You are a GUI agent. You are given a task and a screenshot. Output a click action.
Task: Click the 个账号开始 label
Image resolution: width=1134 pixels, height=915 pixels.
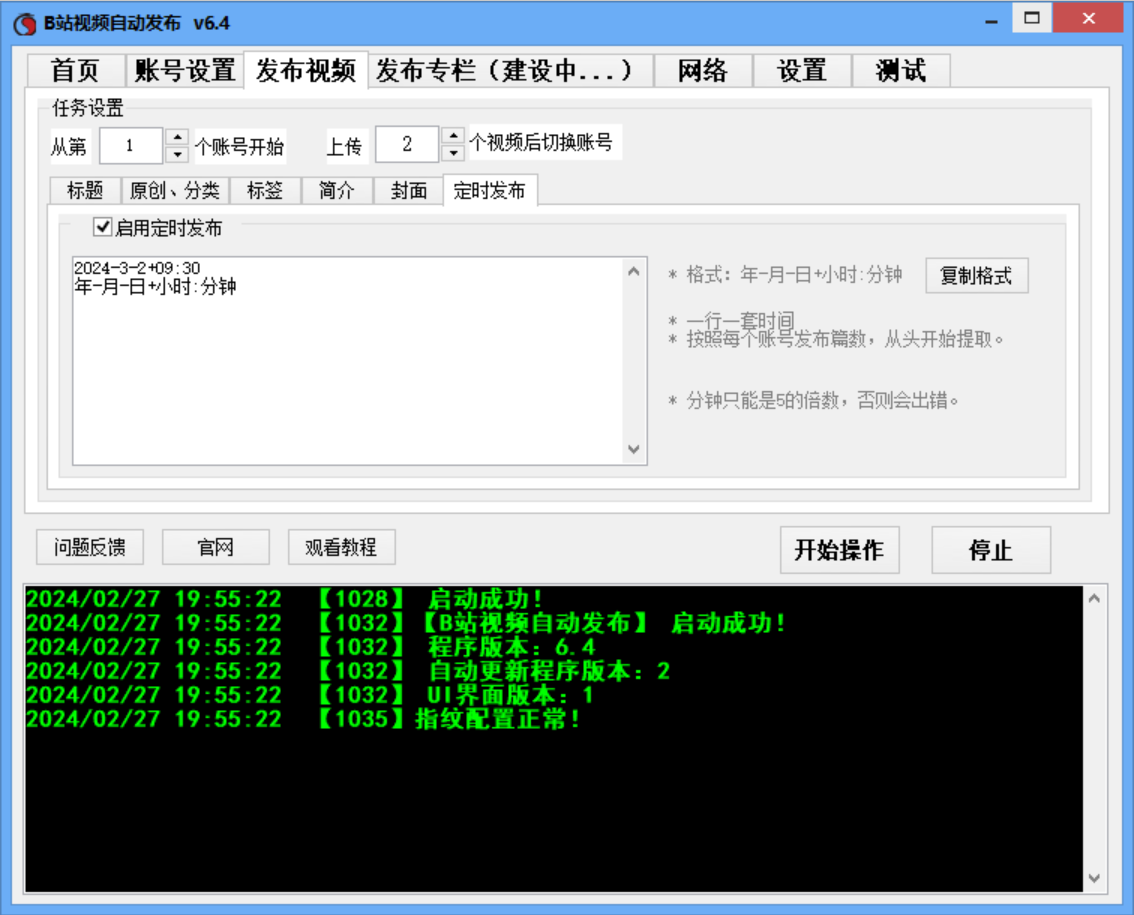click(x=239, y=147)
